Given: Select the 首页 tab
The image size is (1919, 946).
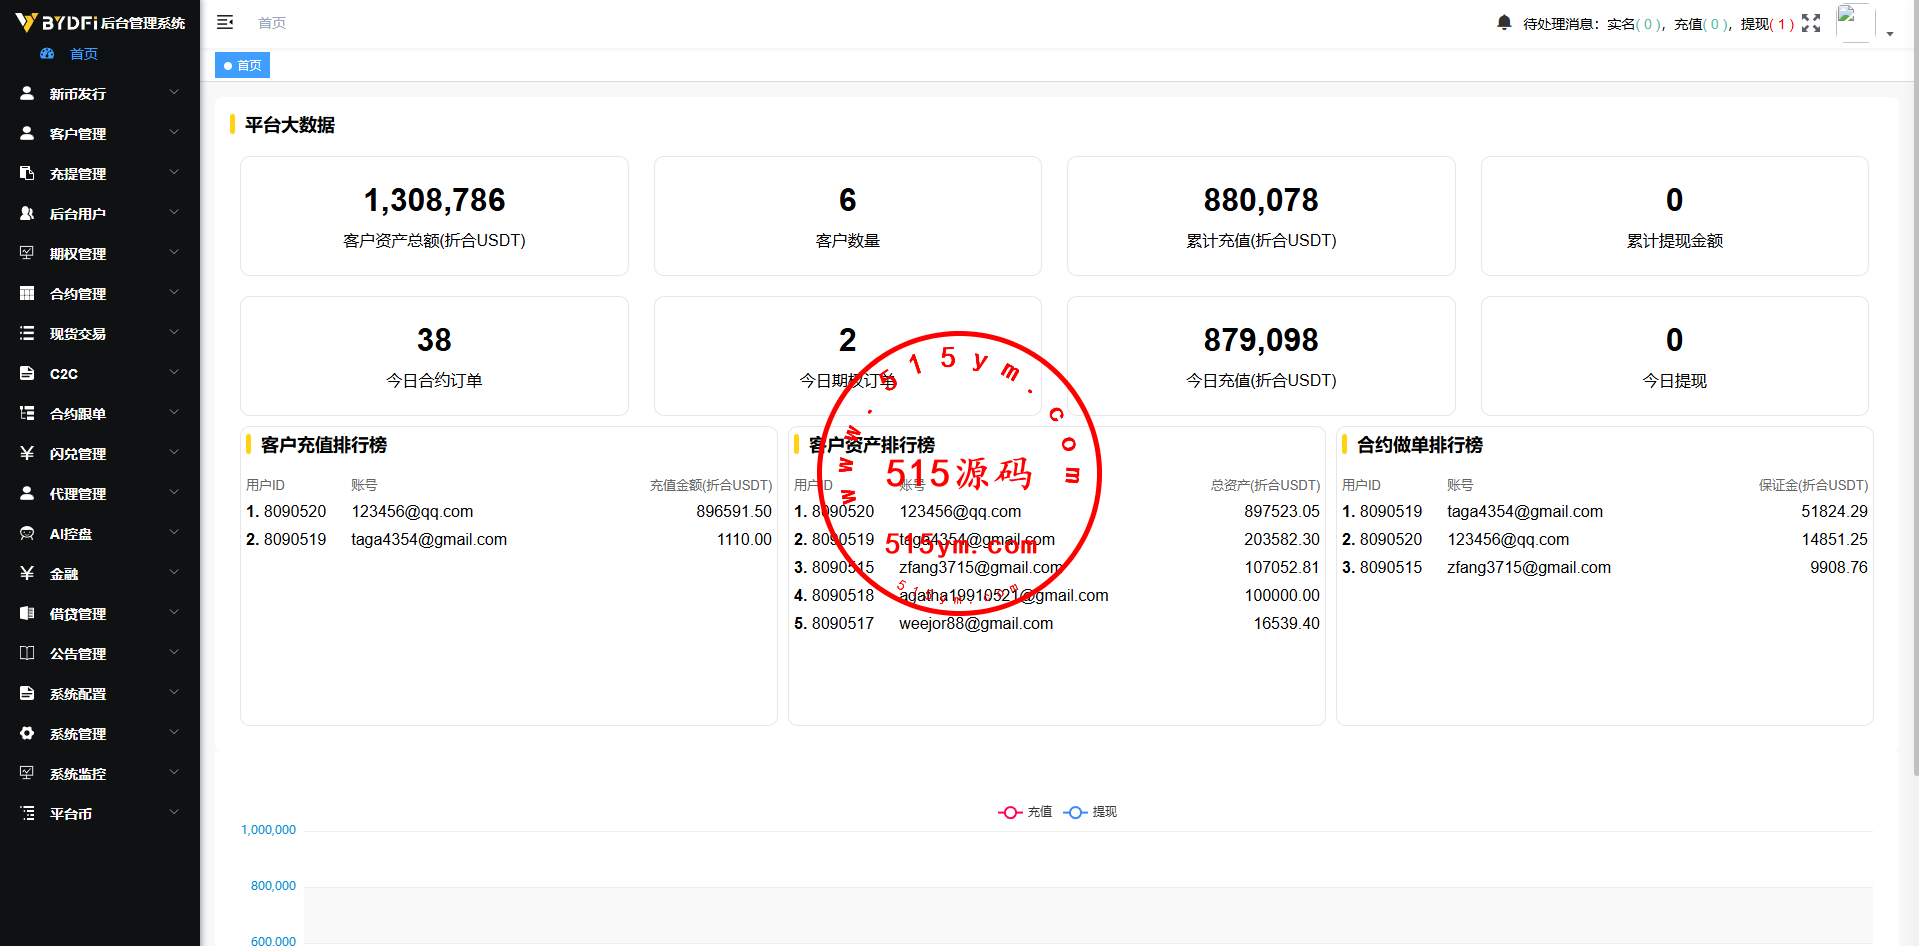Looking at the screenshot, I should 242,65.
